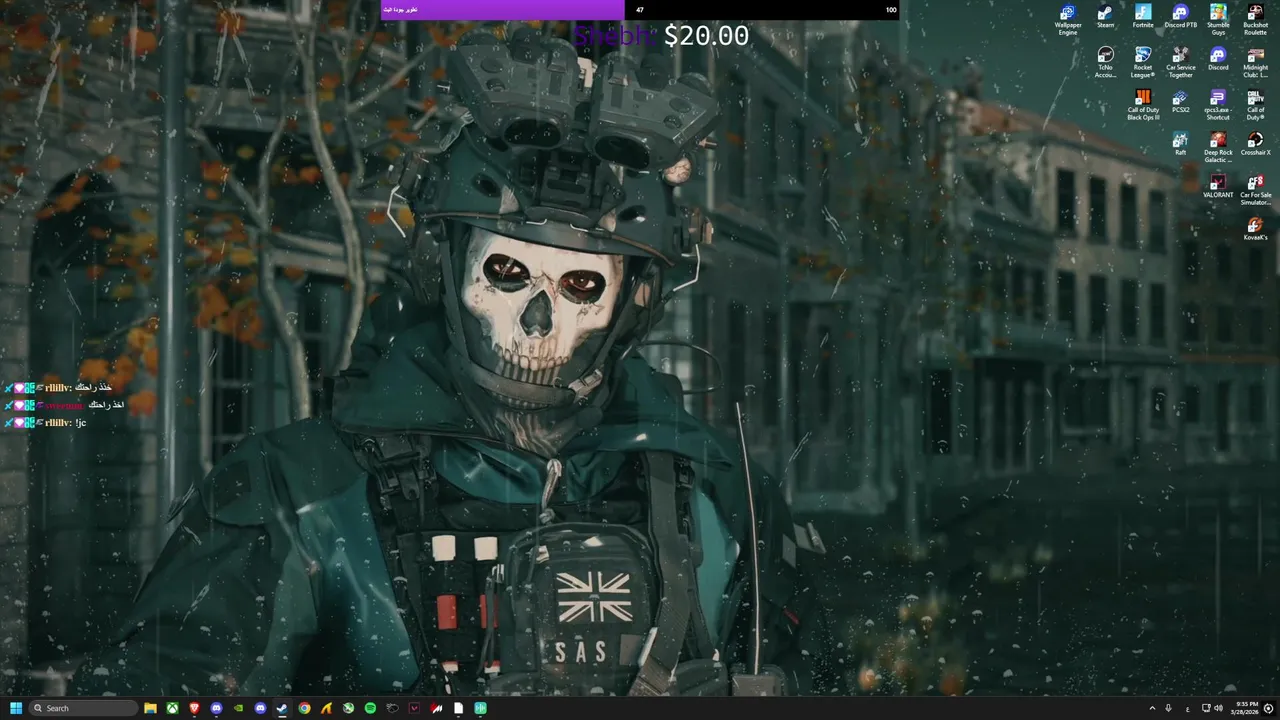Open the volume control in the tray
This screenshot has width=1280, height=720.
[1218, 708]
